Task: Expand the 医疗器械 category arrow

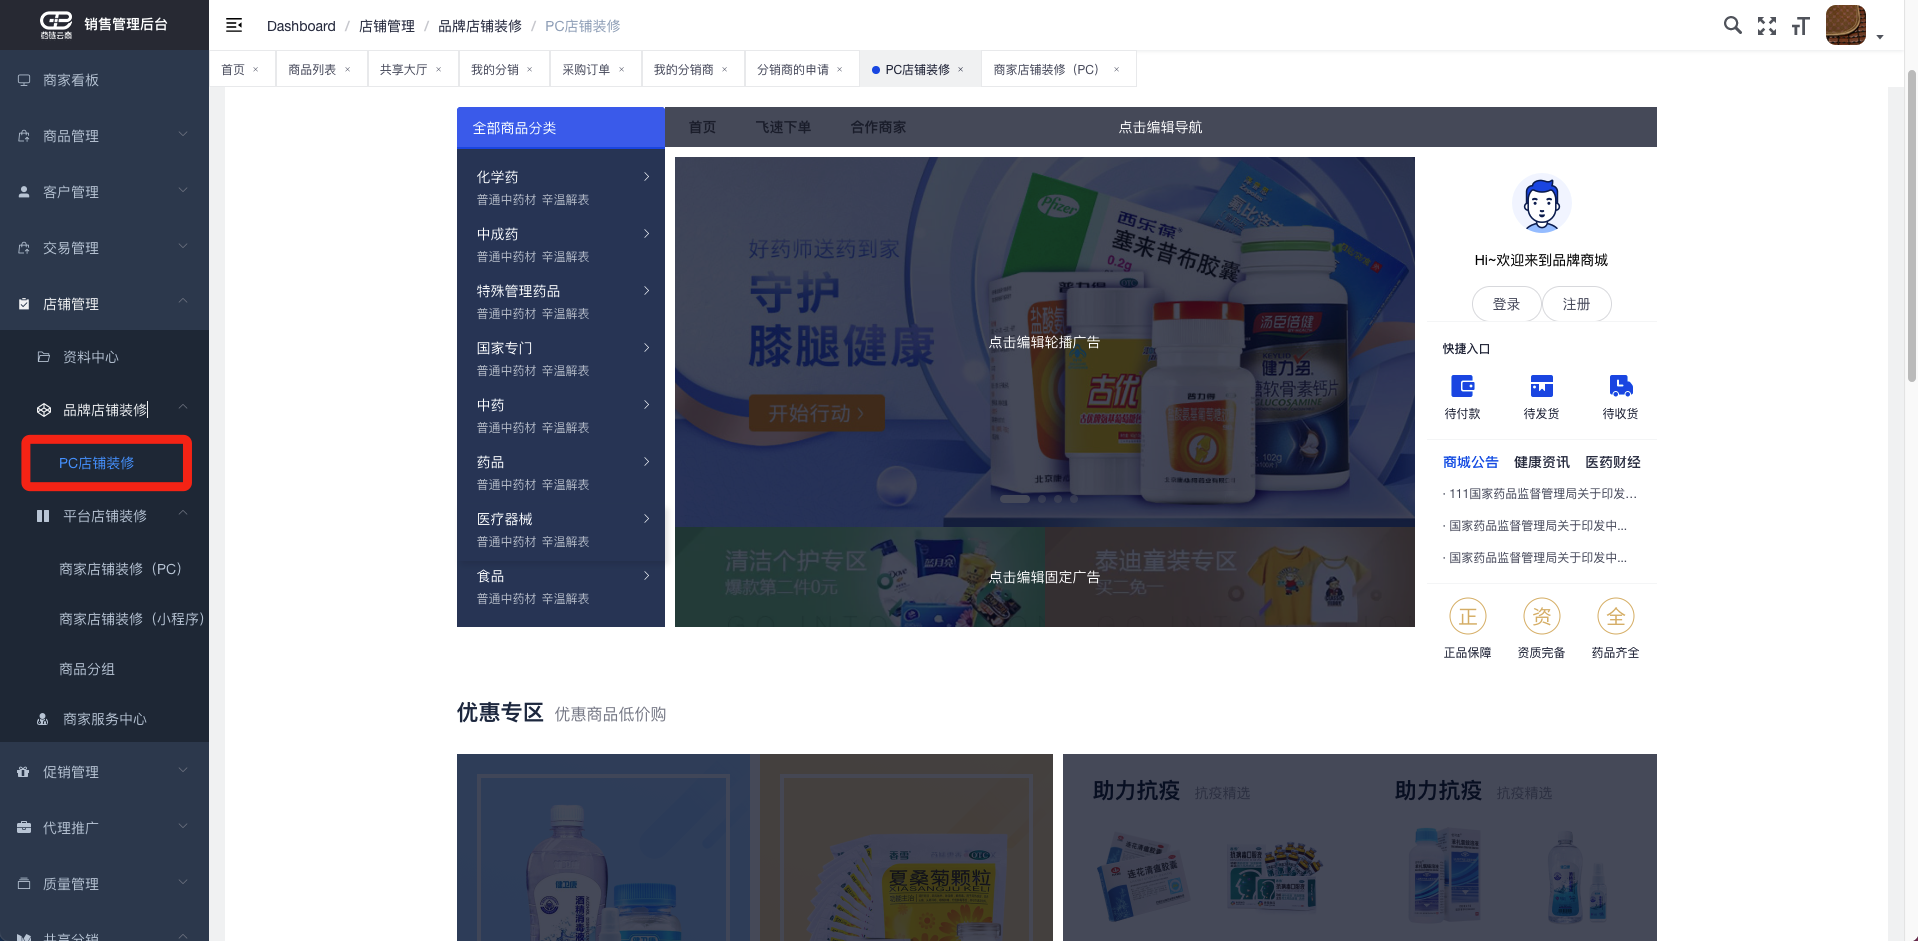Action: [x=647, y=519]
